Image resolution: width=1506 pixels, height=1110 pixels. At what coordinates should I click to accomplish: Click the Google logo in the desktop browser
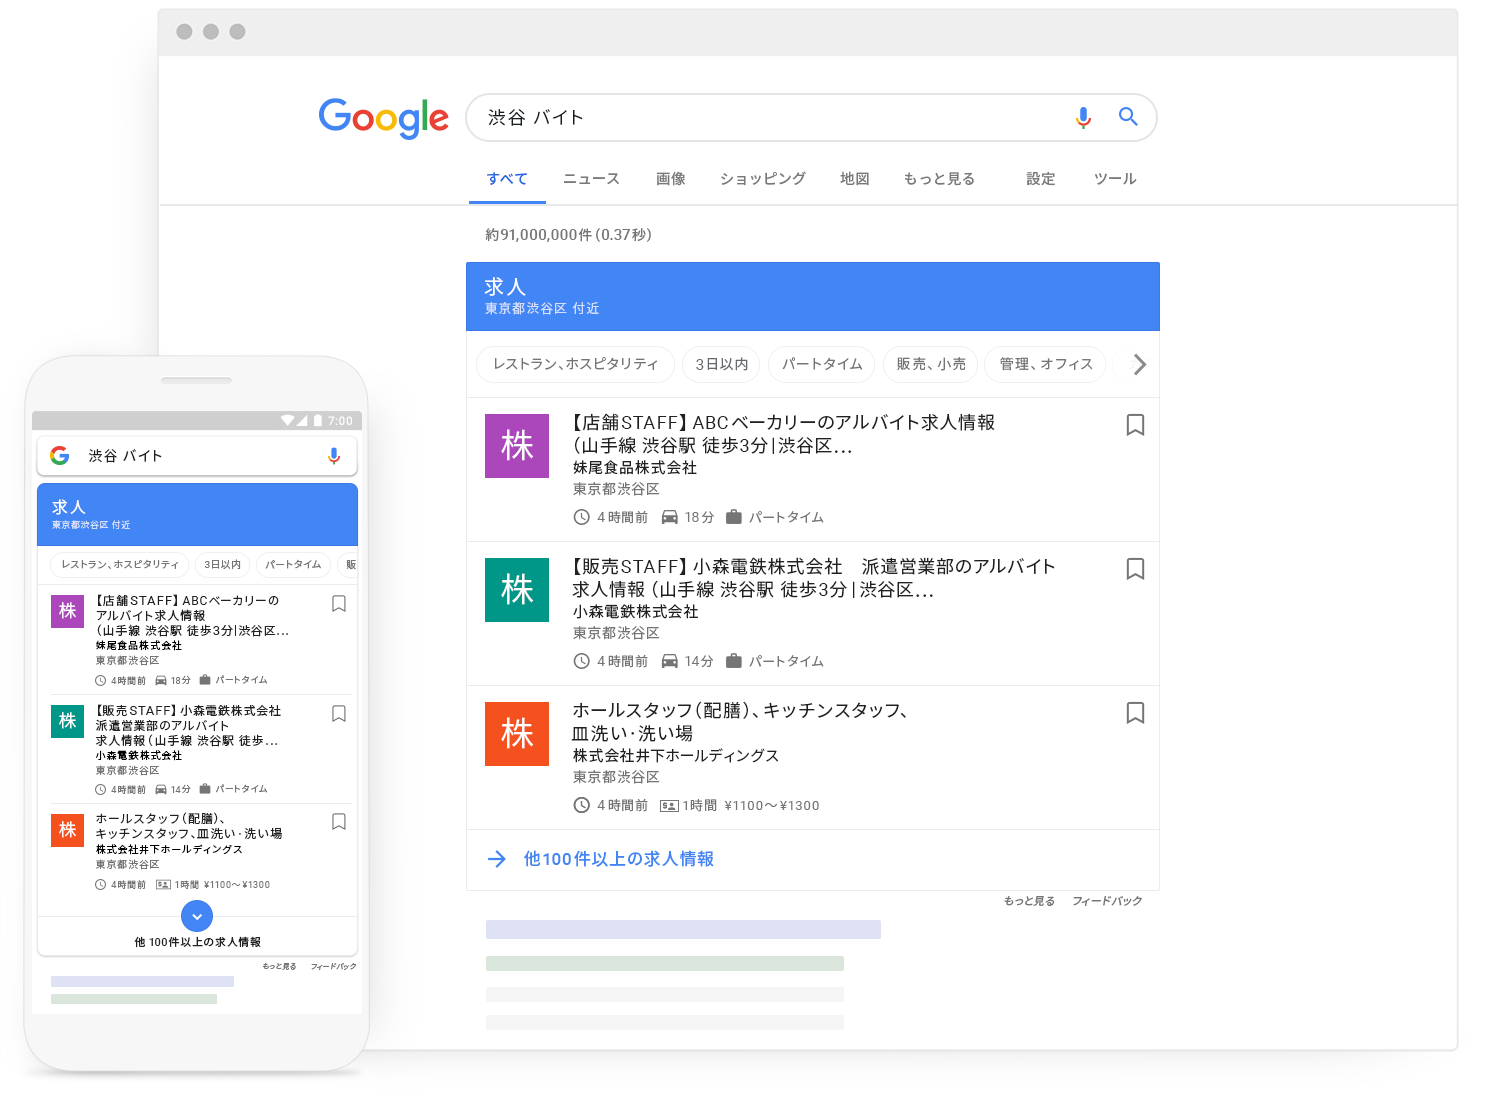click(384, 118)
